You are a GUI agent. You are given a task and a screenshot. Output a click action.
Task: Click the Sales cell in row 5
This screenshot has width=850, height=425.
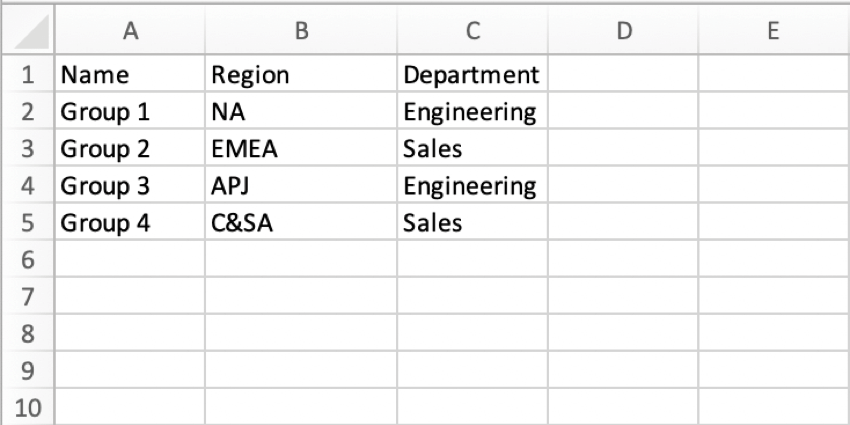[x=472, y=223]
